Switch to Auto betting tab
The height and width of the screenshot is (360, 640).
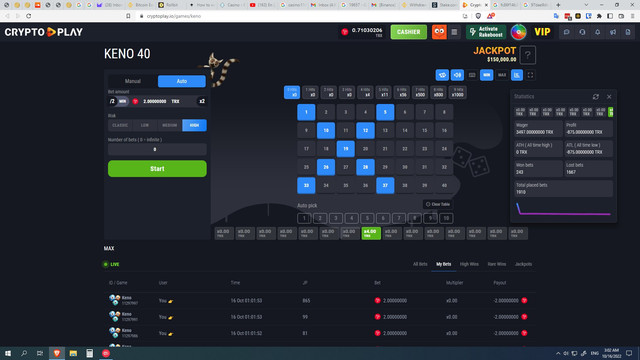click(x=182, y=81)
